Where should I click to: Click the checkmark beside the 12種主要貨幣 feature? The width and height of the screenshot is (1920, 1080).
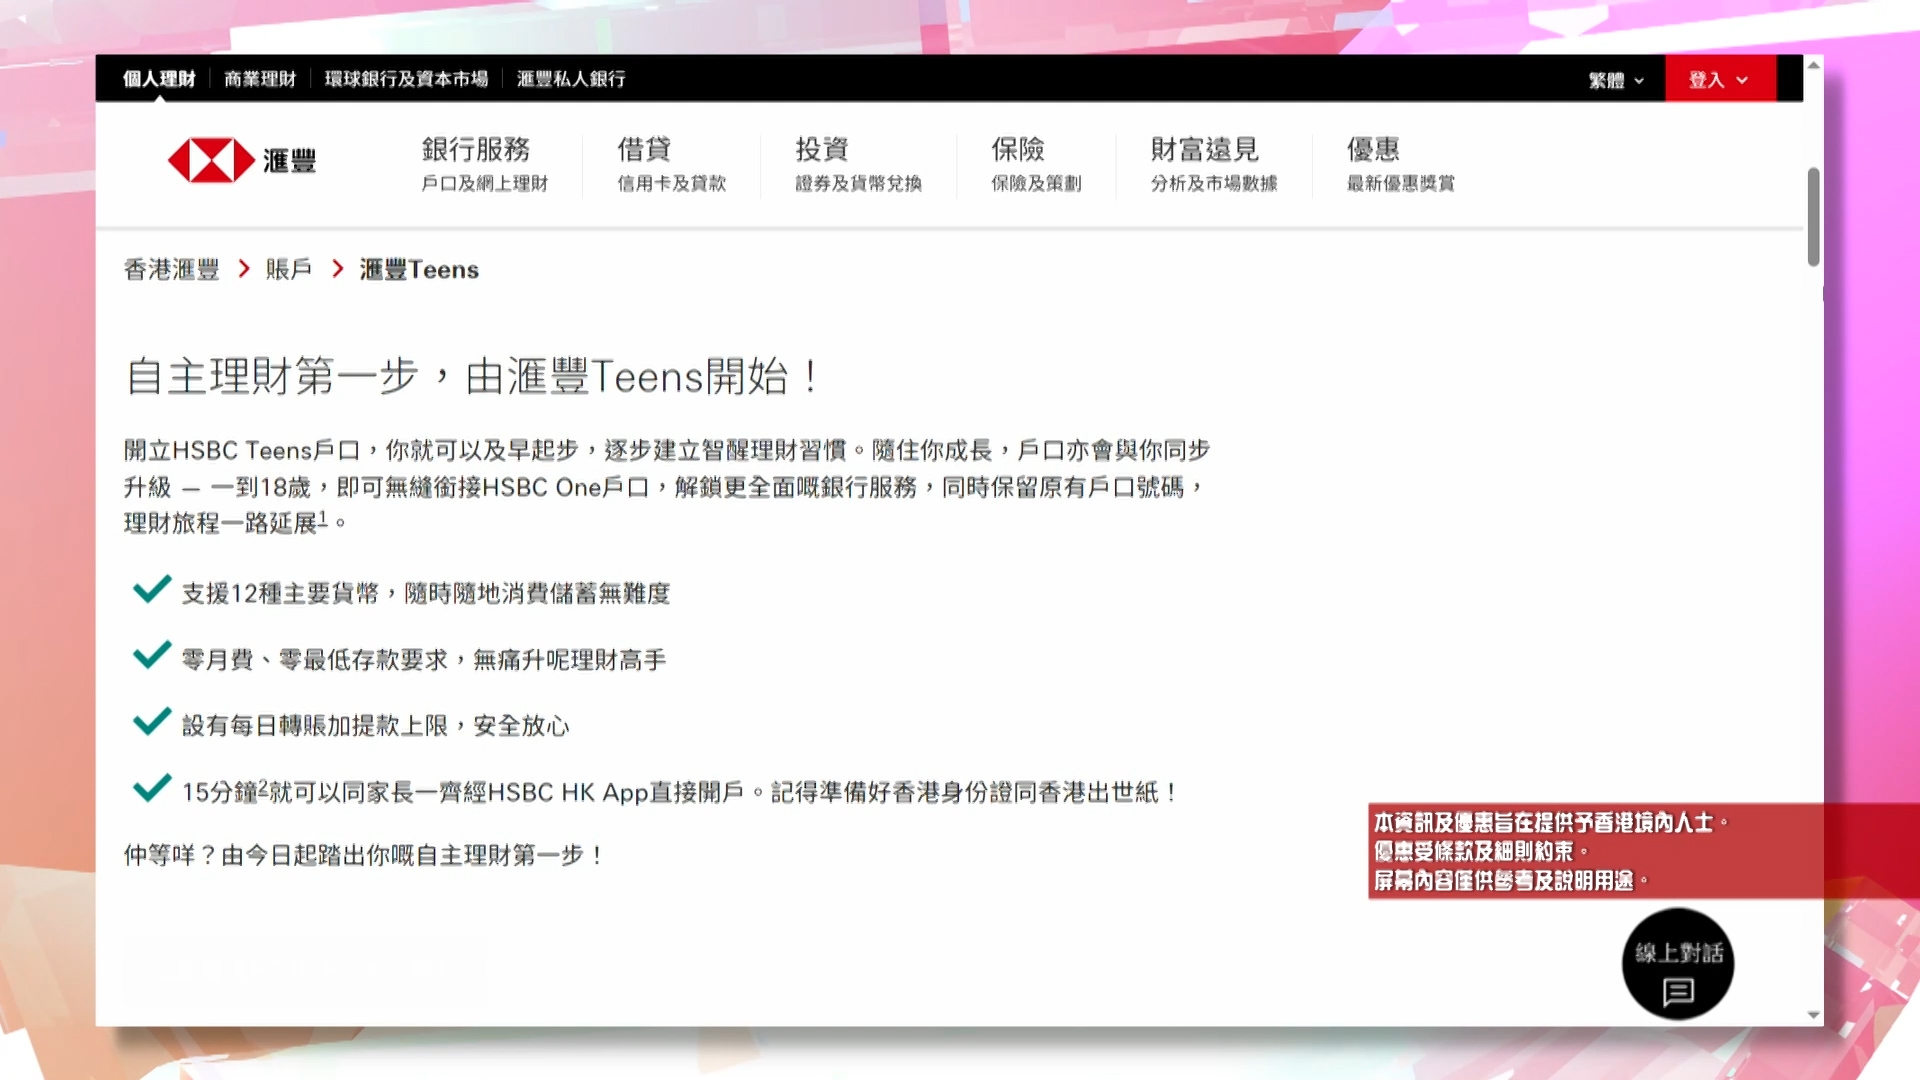click(150, 590)
